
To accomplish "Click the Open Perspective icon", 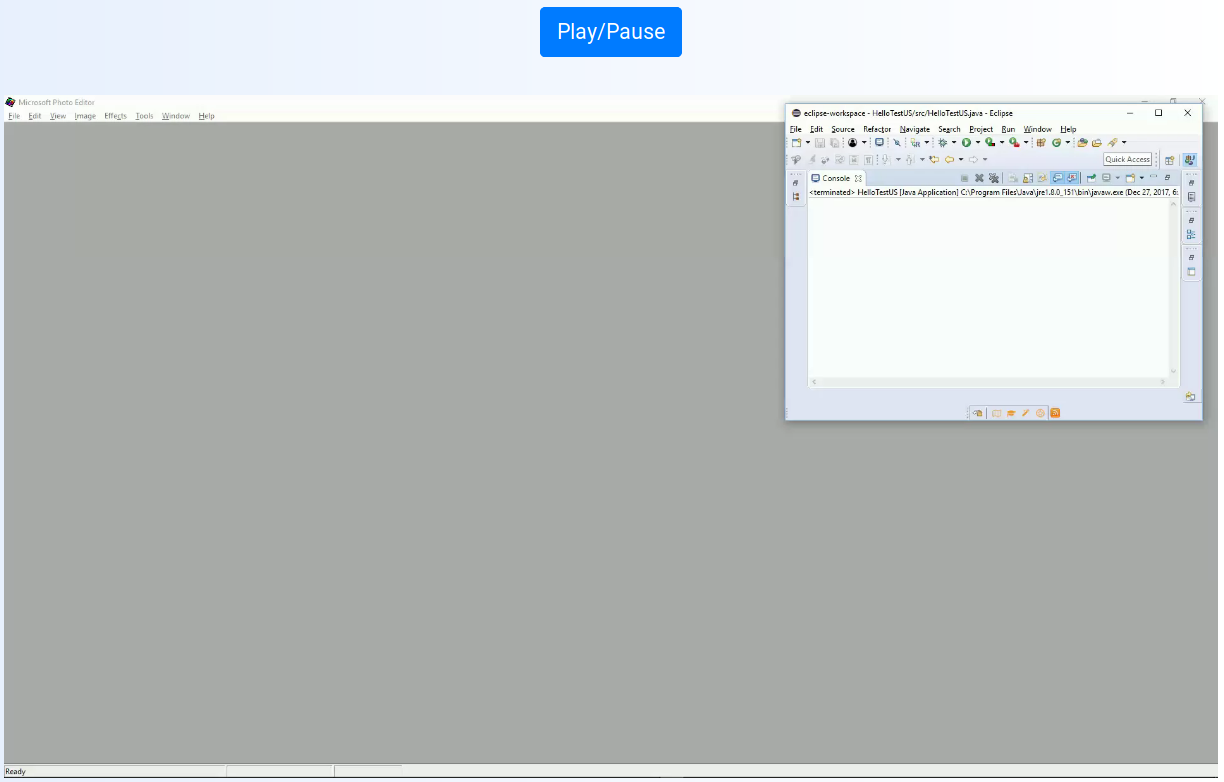I will 1169,160.
